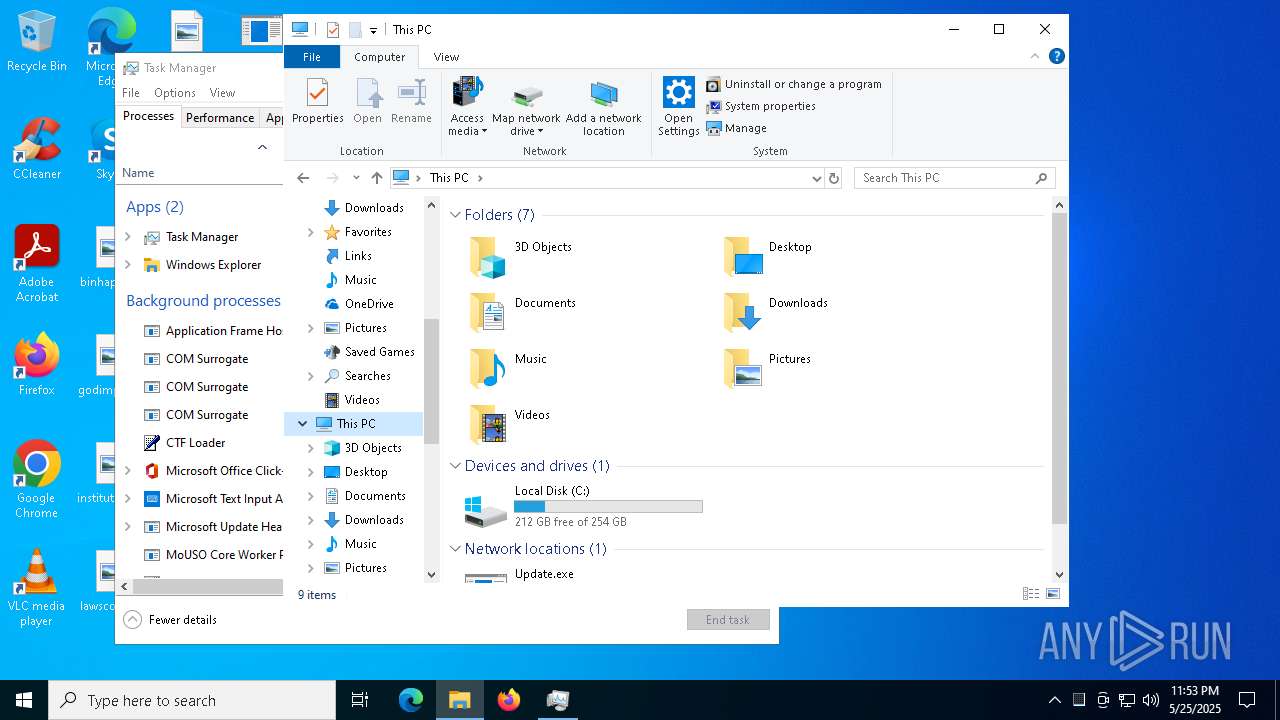Open recent locations dropdown arrow

tap(356, 178)
